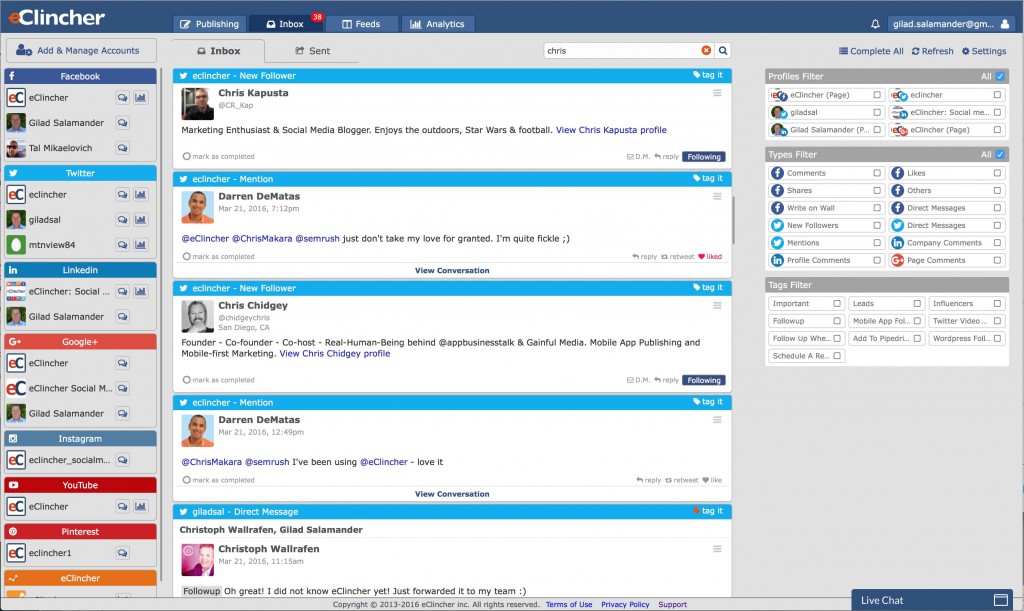Check the Influencers tag filter

pyautogui.click(x=997, y=304)
